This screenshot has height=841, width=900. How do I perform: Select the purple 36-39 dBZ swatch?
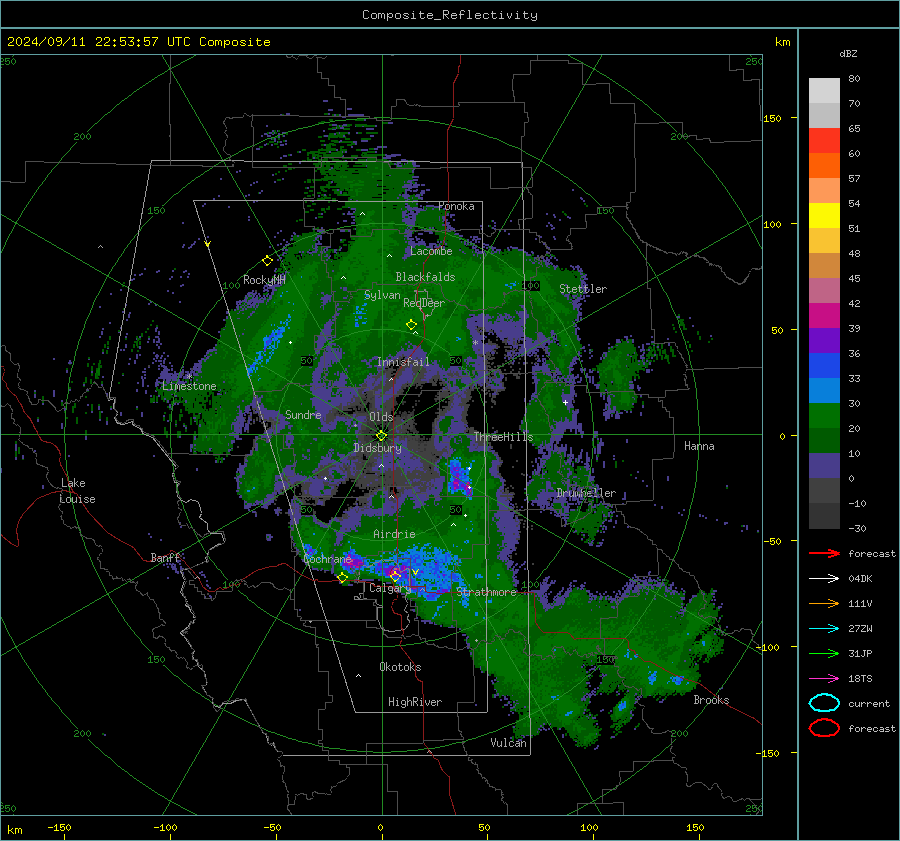point(824,341)
